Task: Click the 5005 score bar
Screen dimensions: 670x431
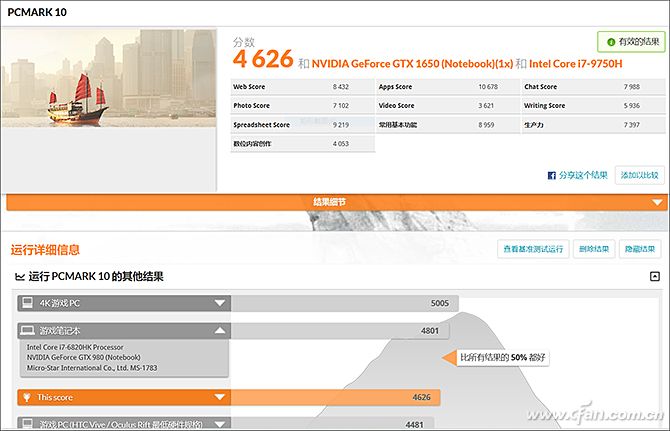Action: click(344, 303)
